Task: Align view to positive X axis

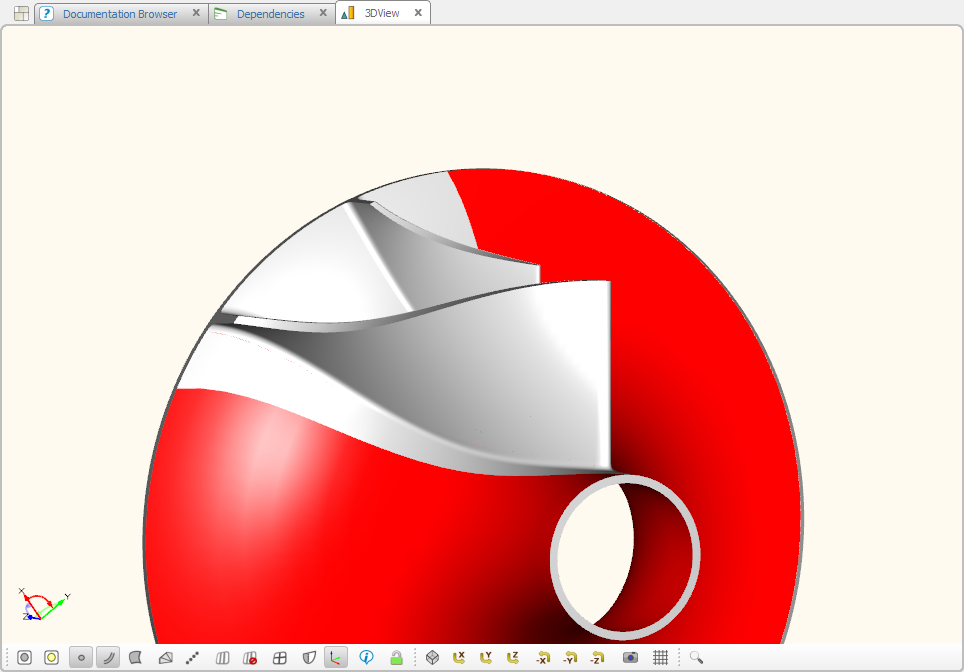Action: (x=459, y=657)
